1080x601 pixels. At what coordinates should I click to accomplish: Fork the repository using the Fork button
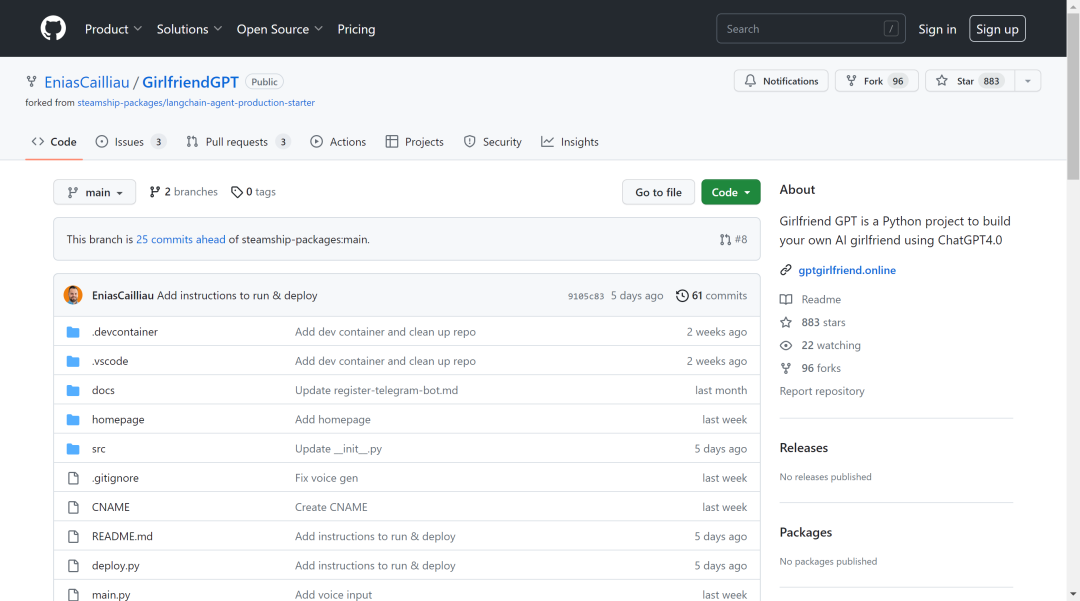872,81
